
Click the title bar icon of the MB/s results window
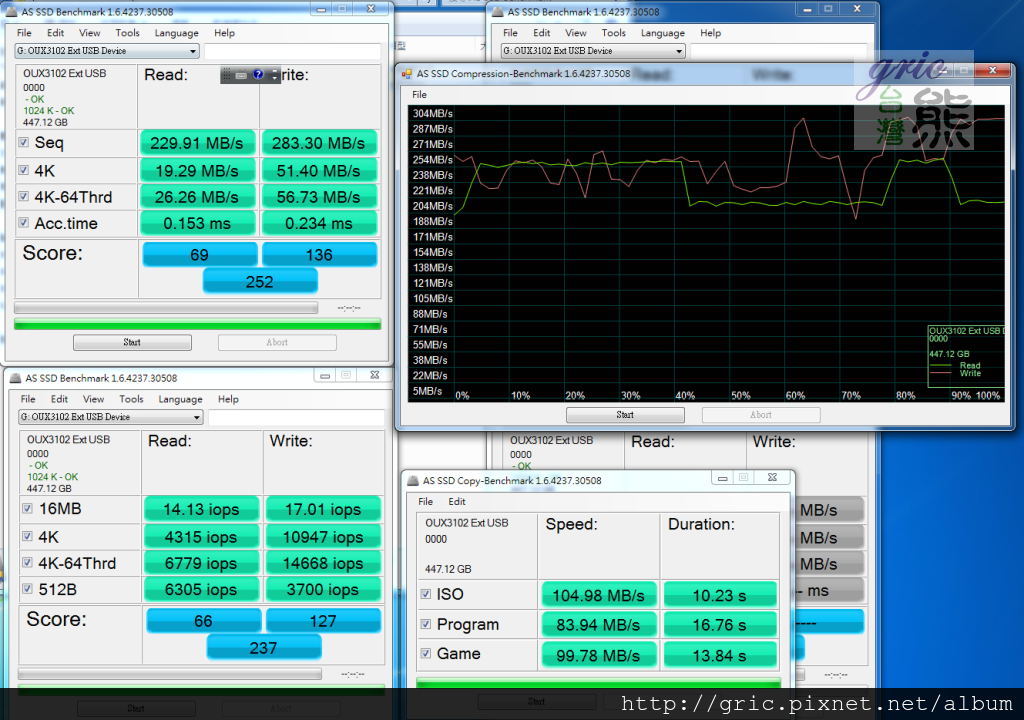click(11, 12)
